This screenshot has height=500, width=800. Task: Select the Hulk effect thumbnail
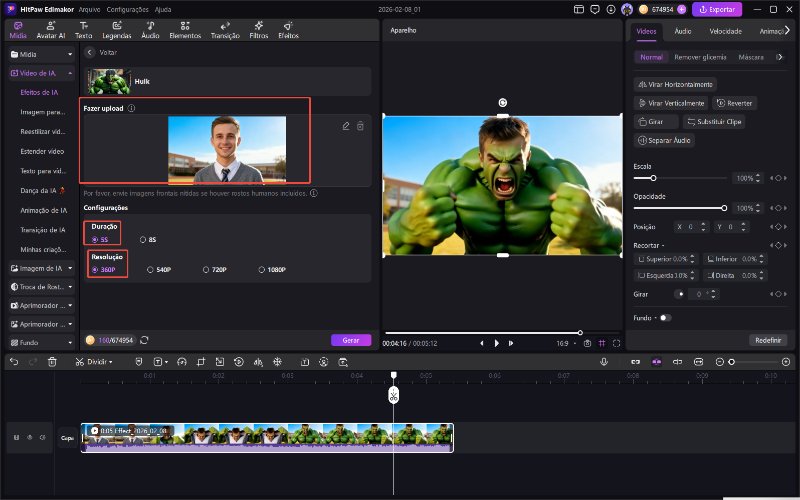coord(109,82)
